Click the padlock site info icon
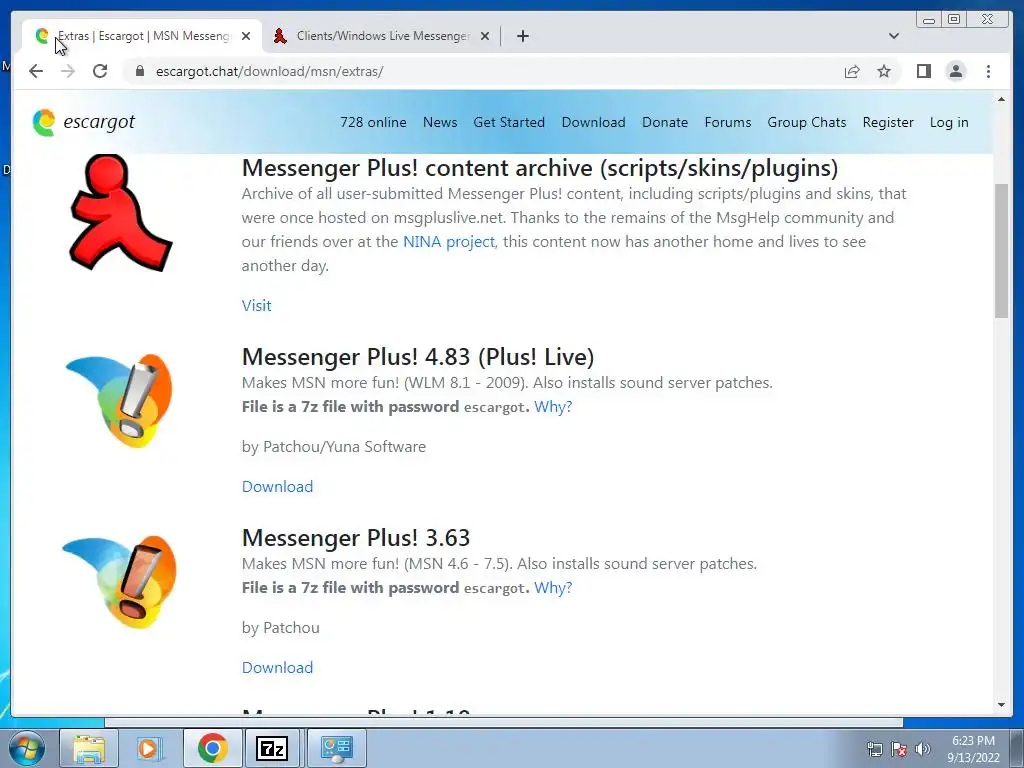Viewport: 1024px width, 768px height. tap(139, 71)
